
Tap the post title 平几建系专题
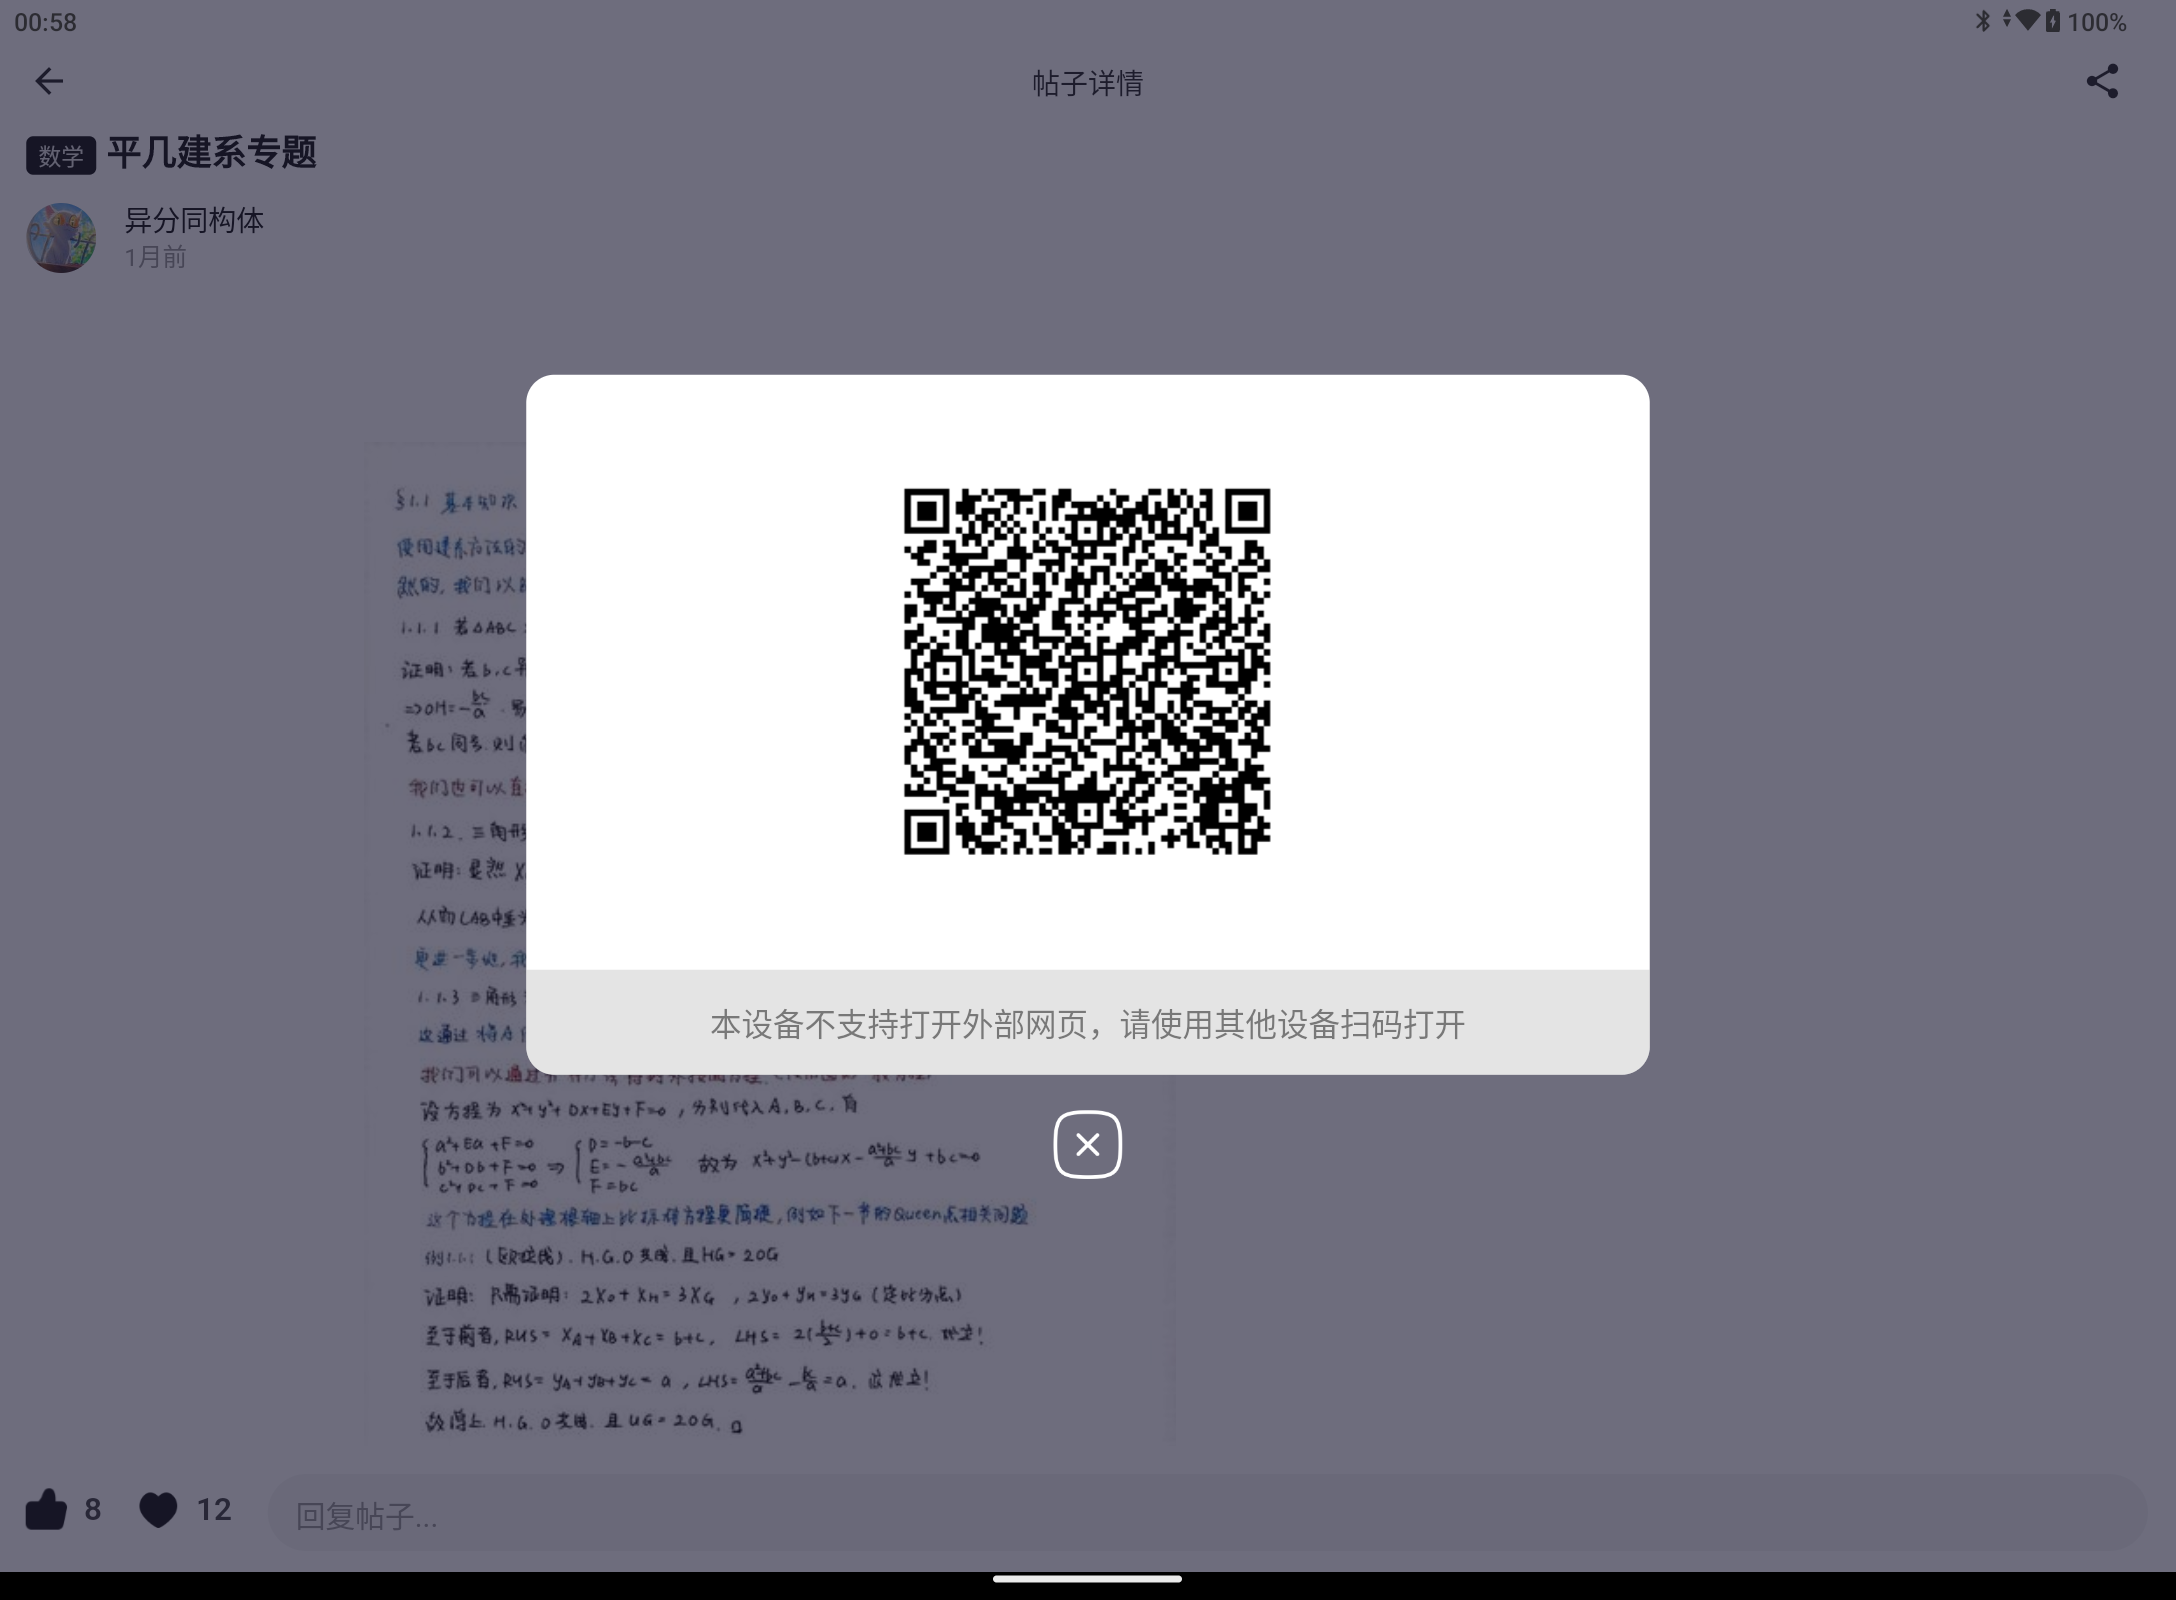[x=212, y=153]
